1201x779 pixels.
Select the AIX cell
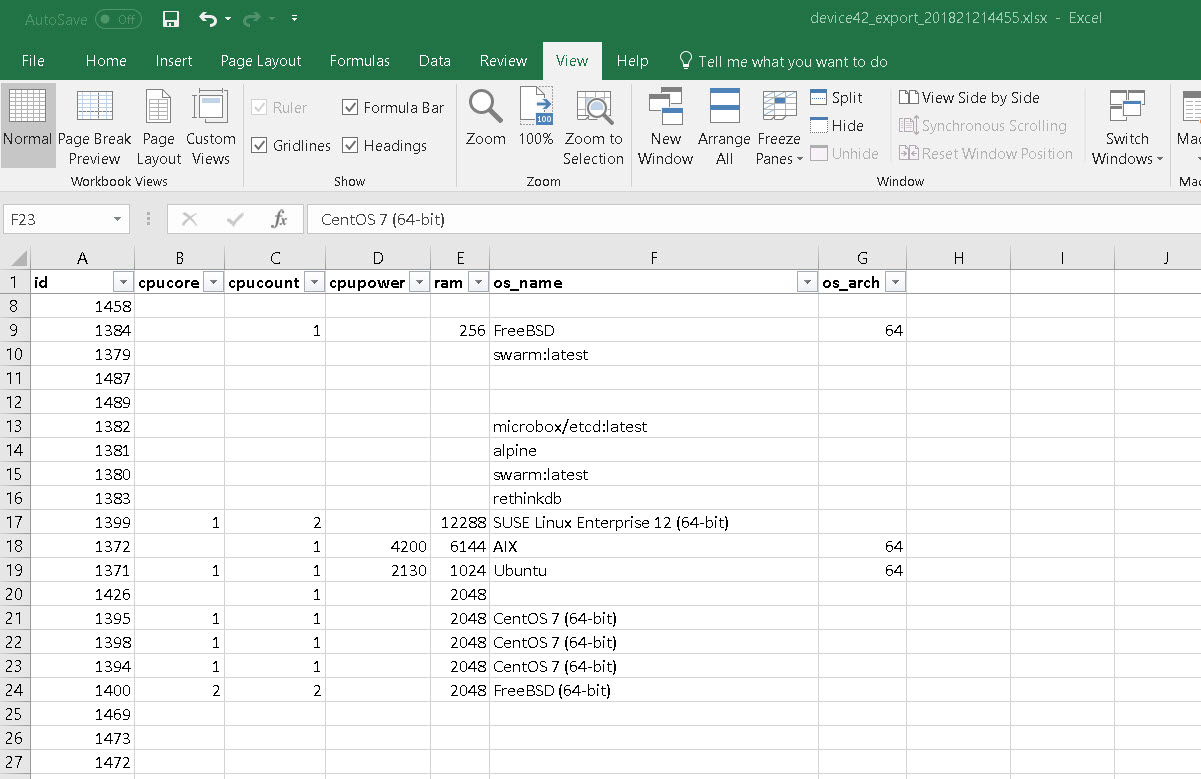click(x=654, y=546)
